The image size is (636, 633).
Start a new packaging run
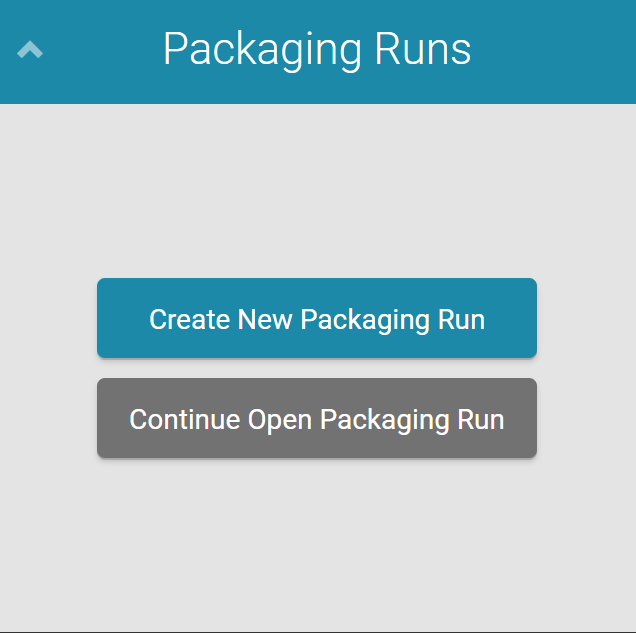pos(317,318)
